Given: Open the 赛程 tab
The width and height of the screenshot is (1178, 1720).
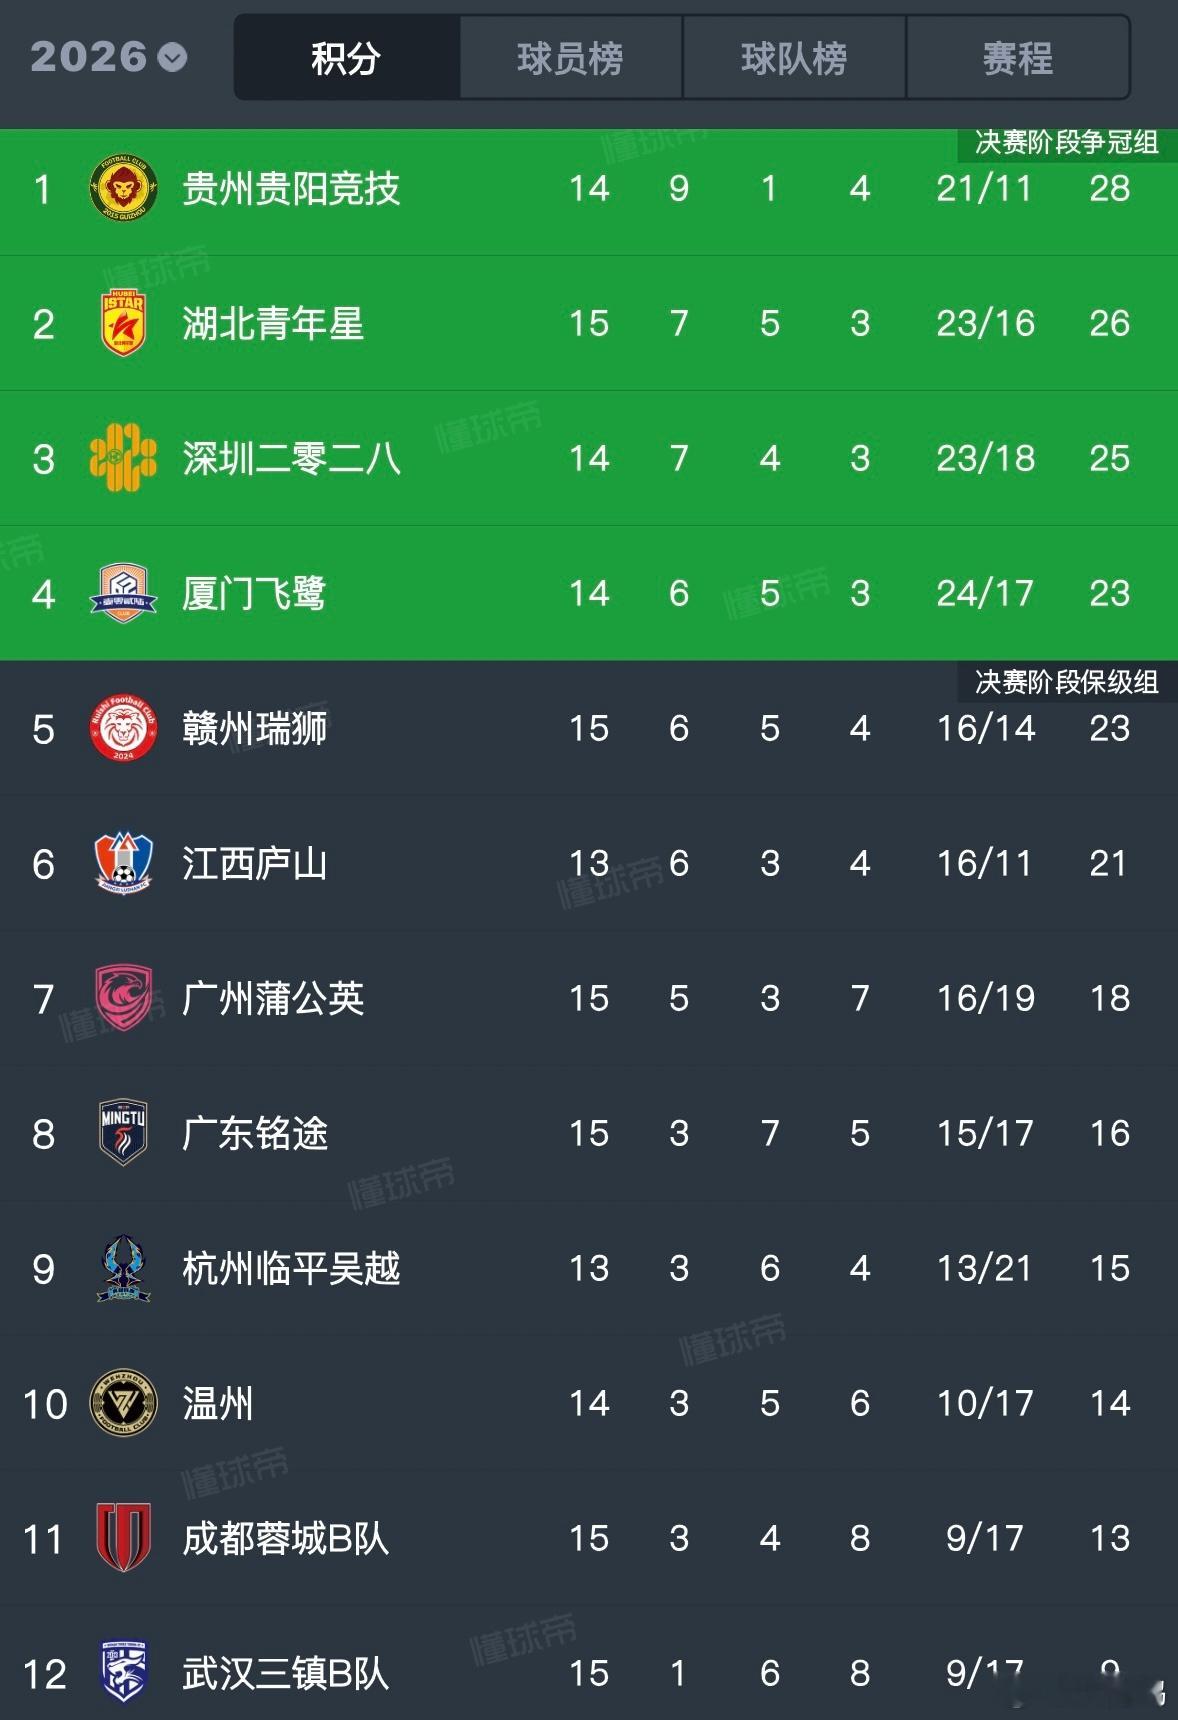Looking at the screenshot, I should [1018, 58].
